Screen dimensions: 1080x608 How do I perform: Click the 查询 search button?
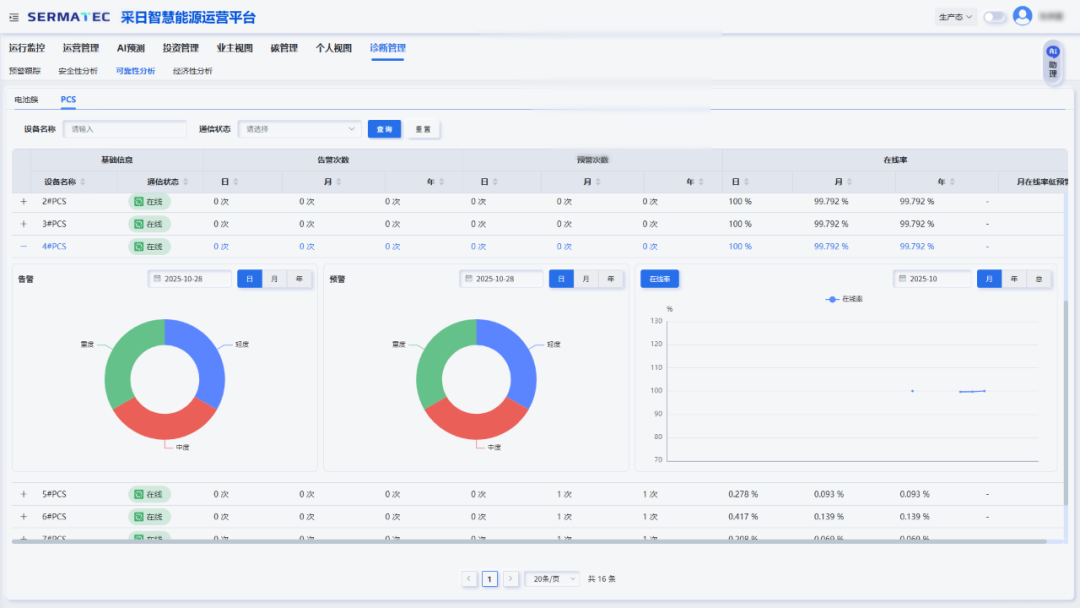tap(384, 129)
